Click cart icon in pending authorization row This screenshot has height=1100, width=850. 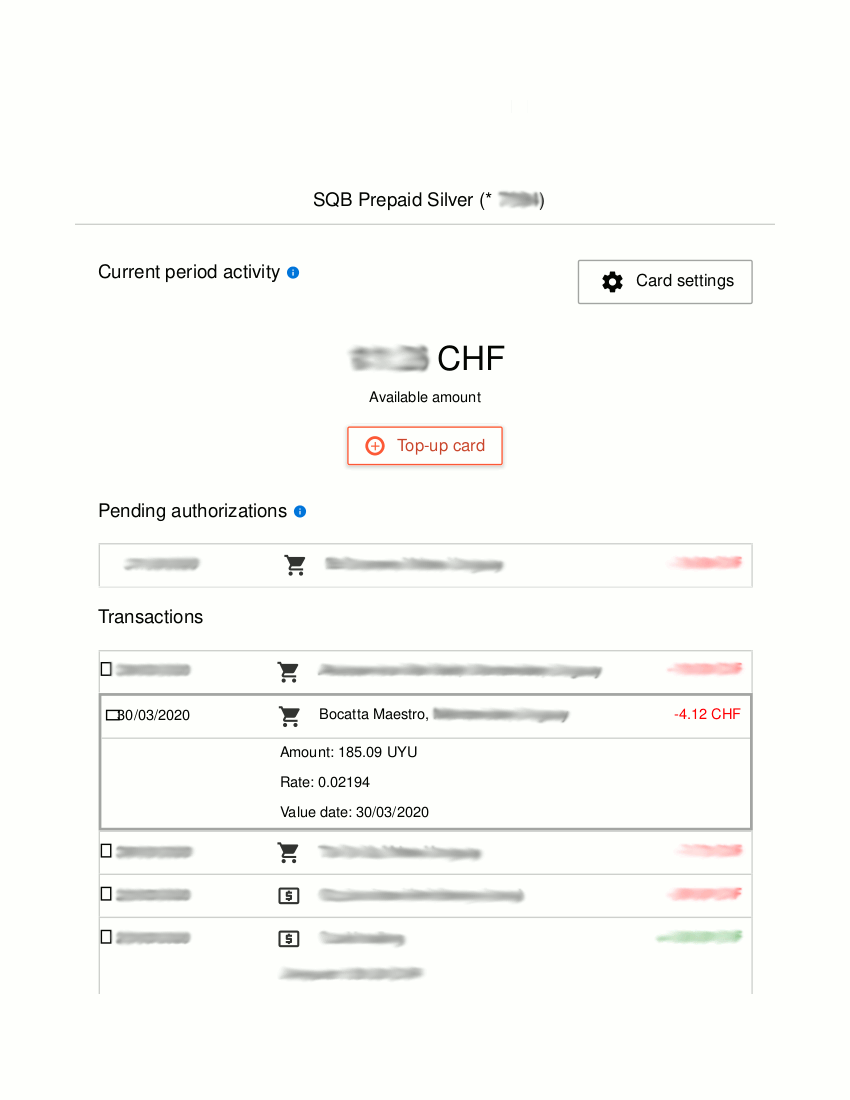pos(295,565)
